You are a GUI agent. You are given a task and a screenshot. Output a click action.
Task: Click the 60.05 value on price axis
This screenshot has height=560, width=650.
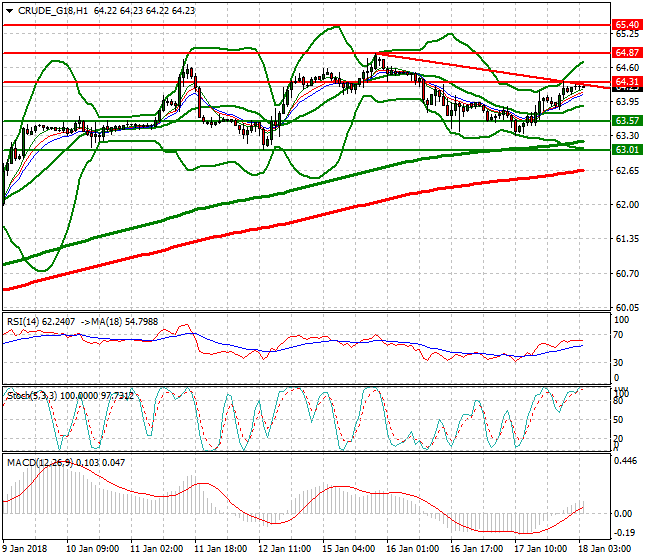[625, 307]
